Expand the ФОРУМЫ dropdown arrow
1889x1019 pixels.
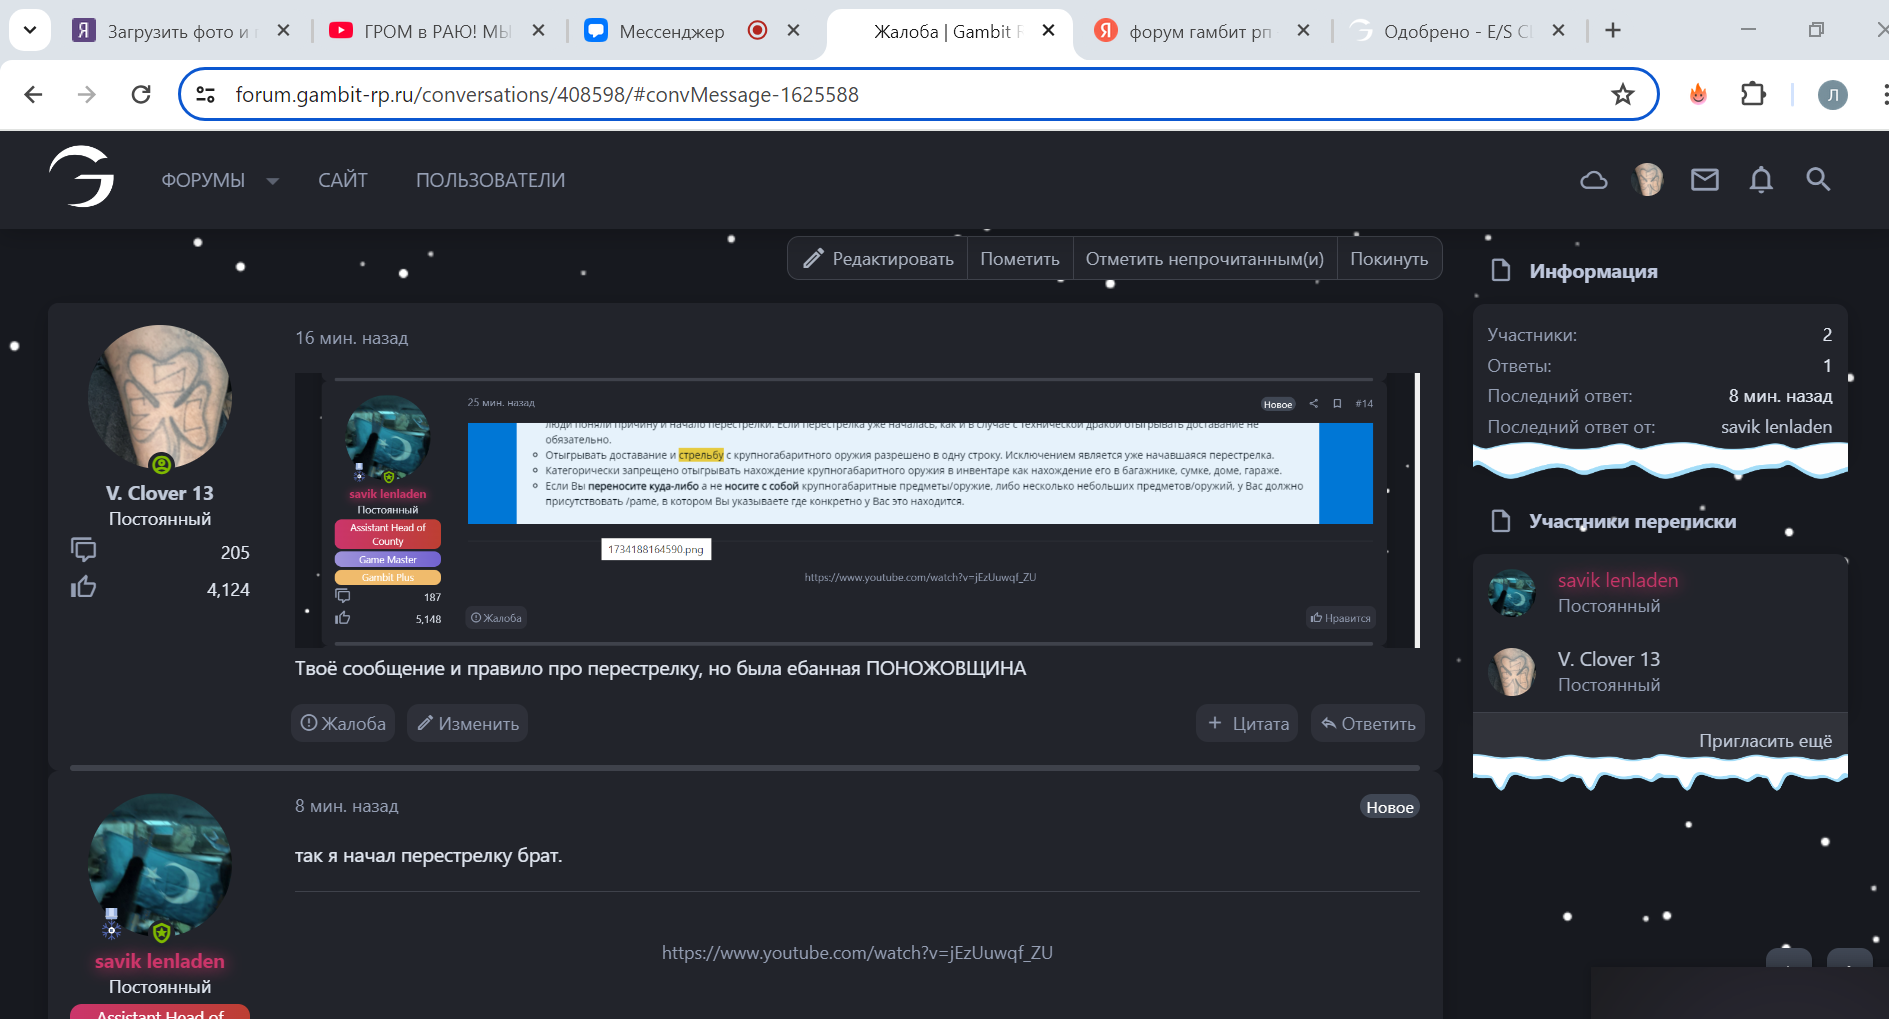pos(272,181)
